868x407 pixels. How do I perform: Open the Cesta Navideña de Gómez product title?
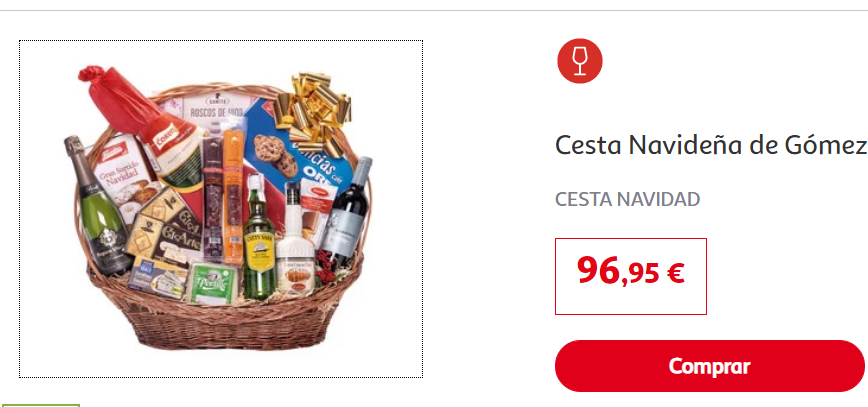point(711,146)
